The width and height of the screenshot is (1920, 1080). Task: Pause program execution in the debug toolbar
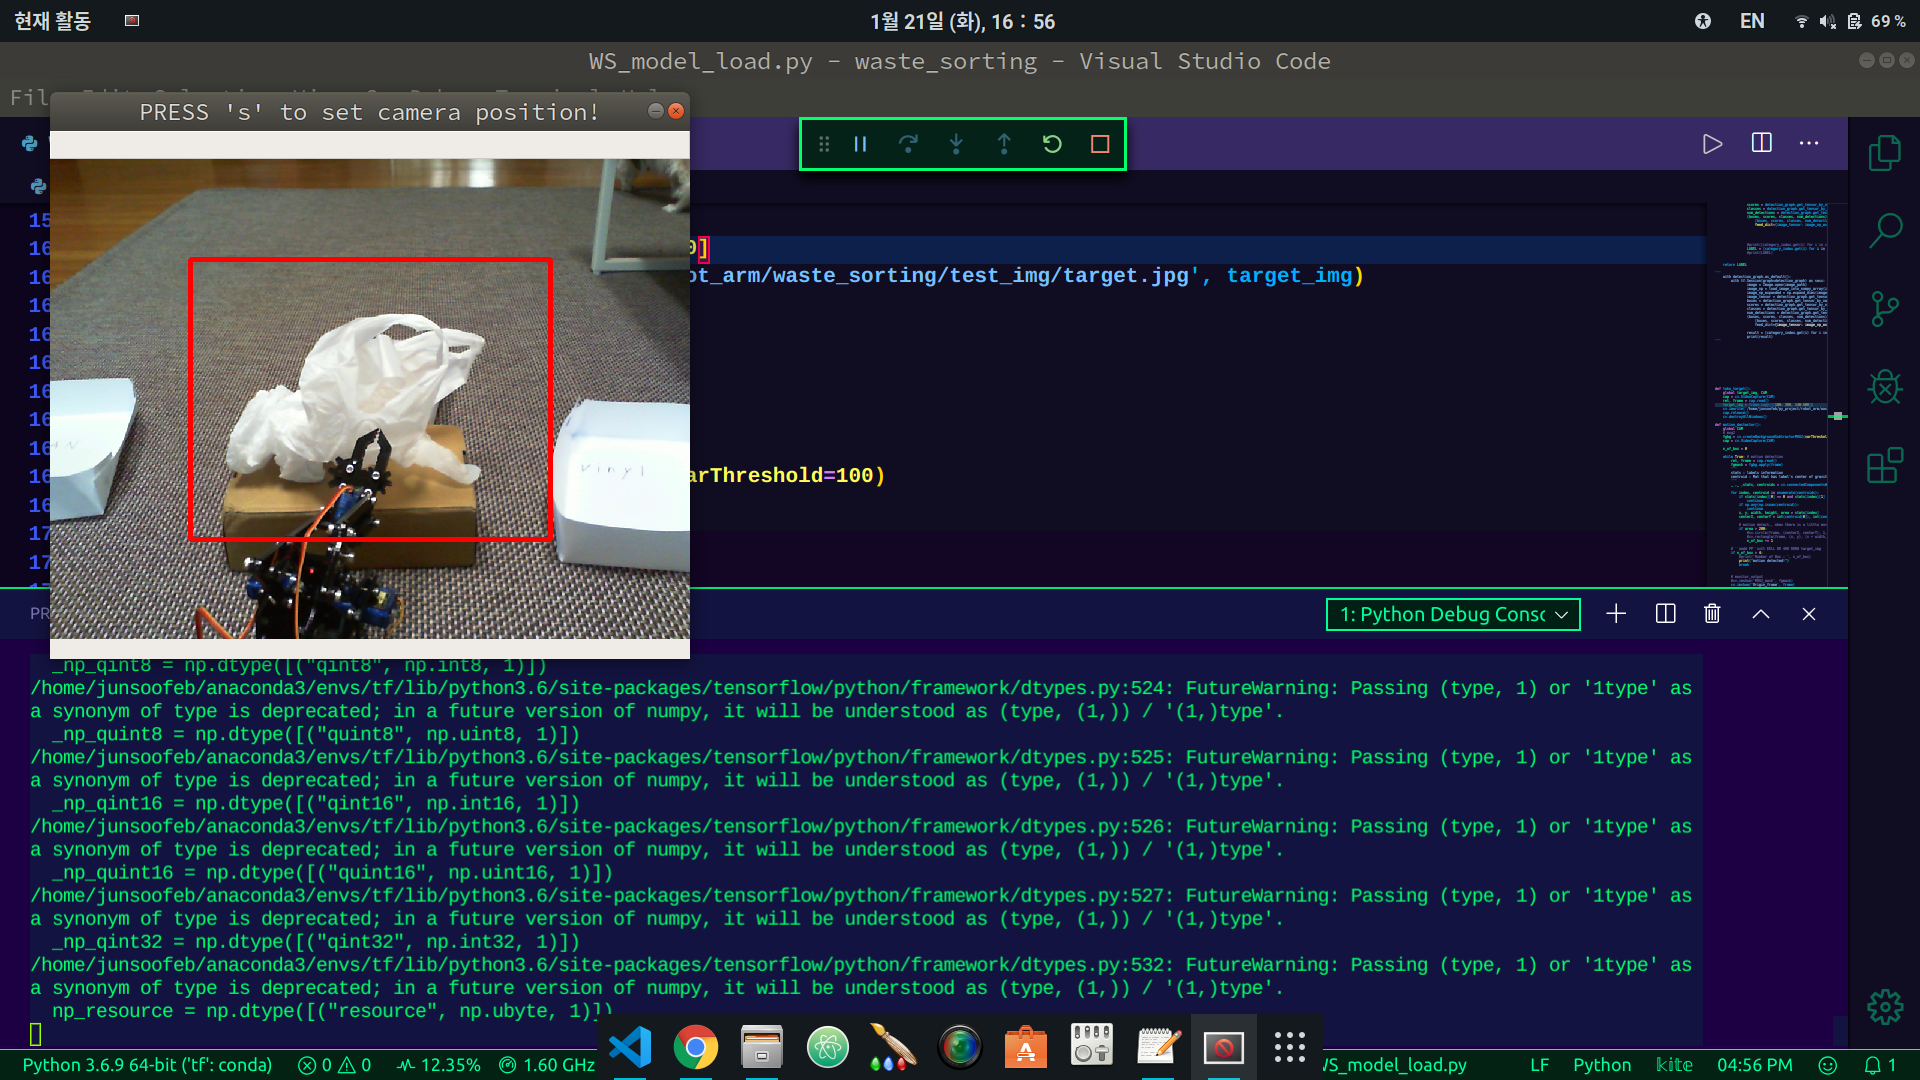point(861,143)
